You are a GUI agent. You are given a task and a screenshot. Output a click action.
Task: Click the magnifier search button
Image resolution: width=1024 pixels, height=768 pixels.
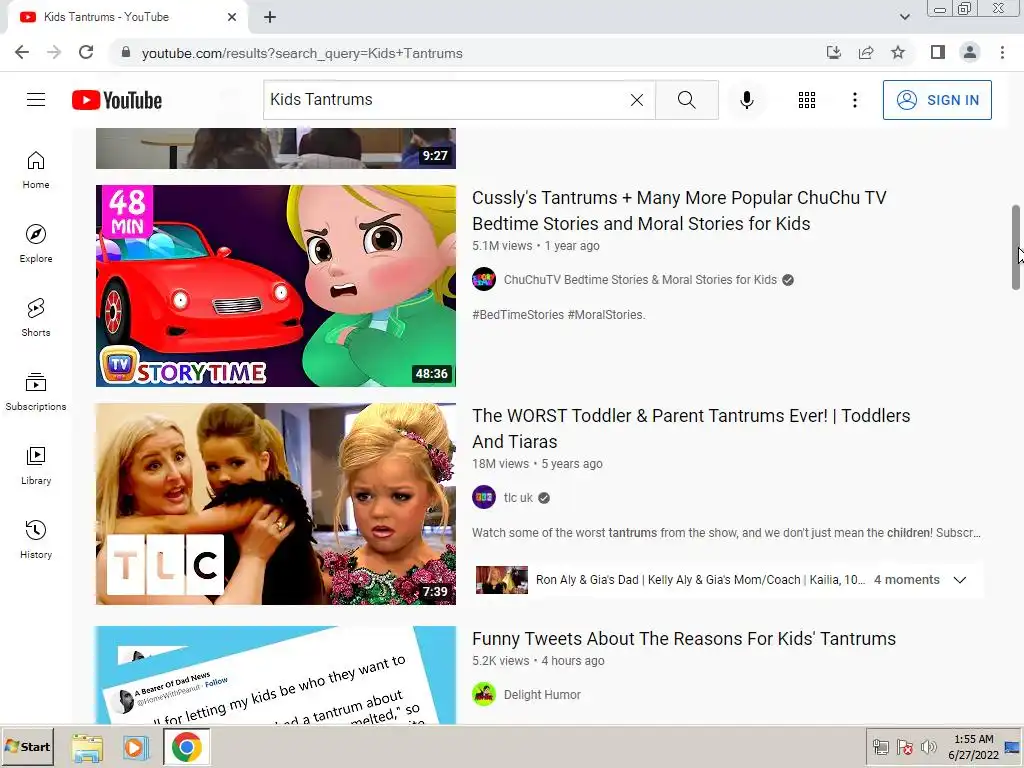pyautogui.click(x=686, y=100)
